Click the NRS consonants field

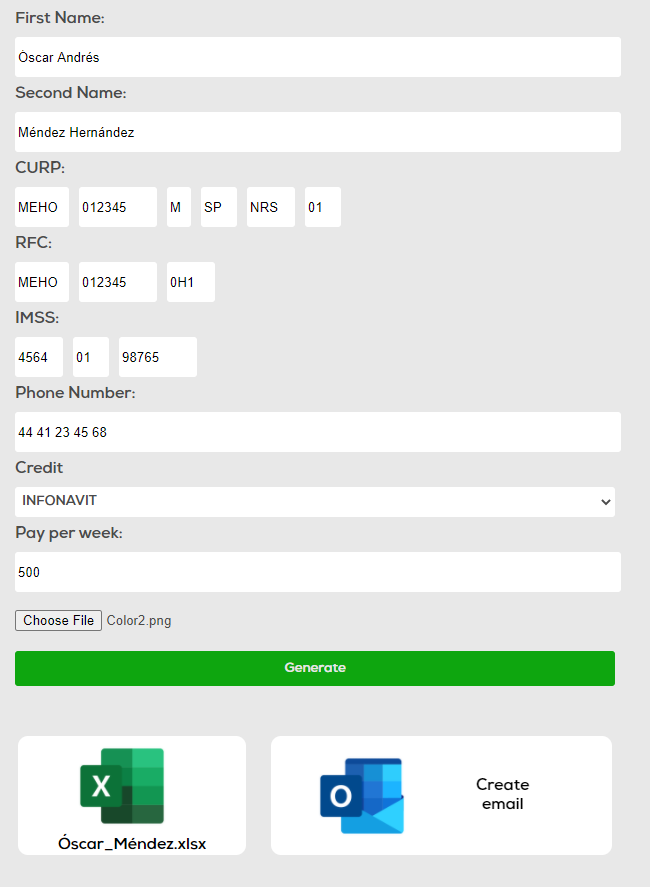[x=270, y=207]
